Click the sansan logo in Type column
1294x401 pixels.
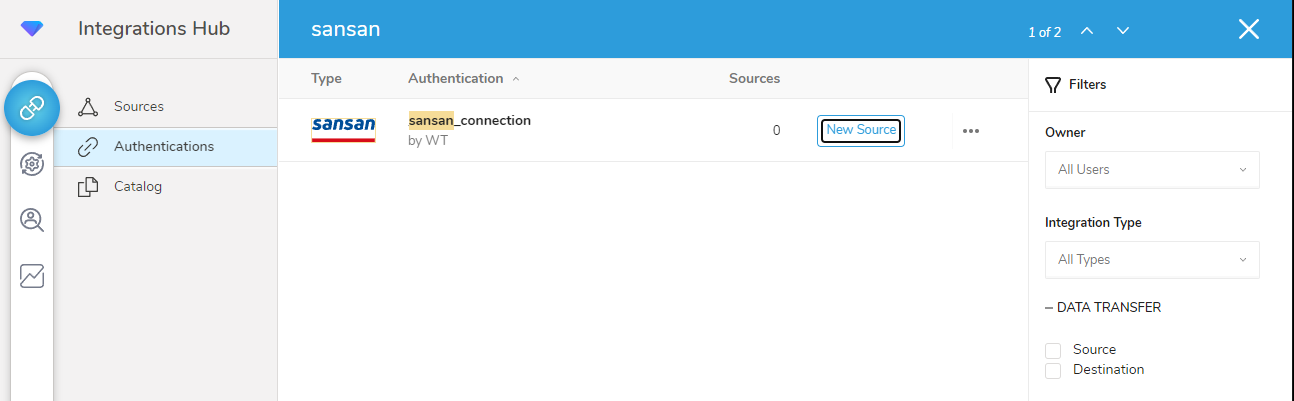click(x=343, y=129)
